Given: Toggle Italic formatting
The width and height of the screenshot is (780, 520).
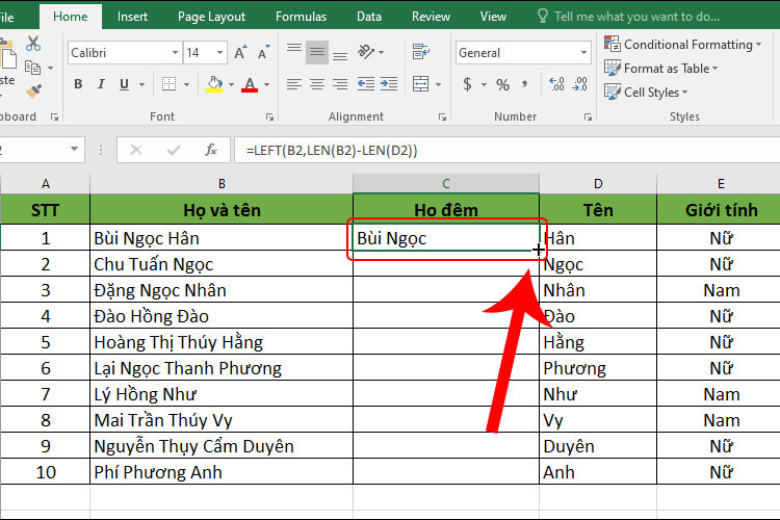Looking at the screenshot, I should [101, 84].
